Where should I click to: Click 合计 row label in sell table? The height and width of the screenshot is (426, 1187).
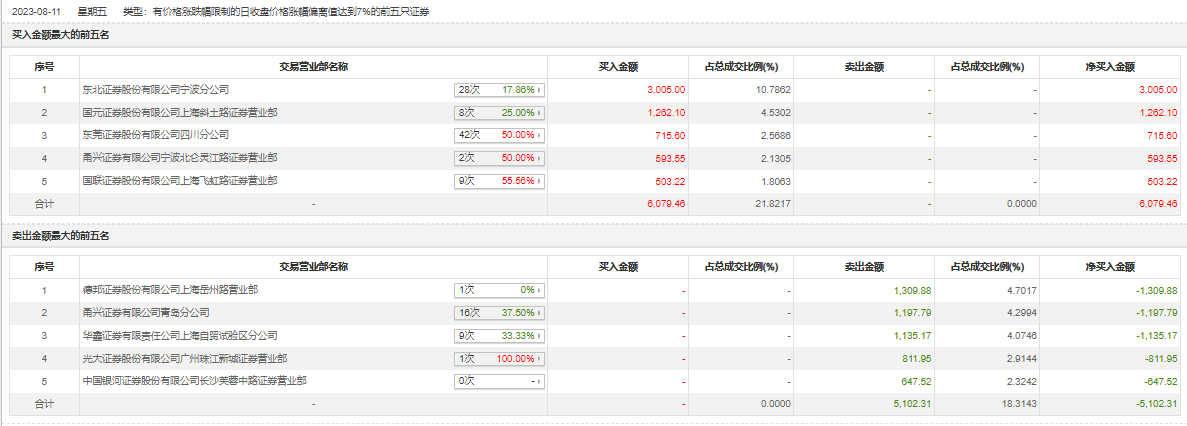point(44,404)
